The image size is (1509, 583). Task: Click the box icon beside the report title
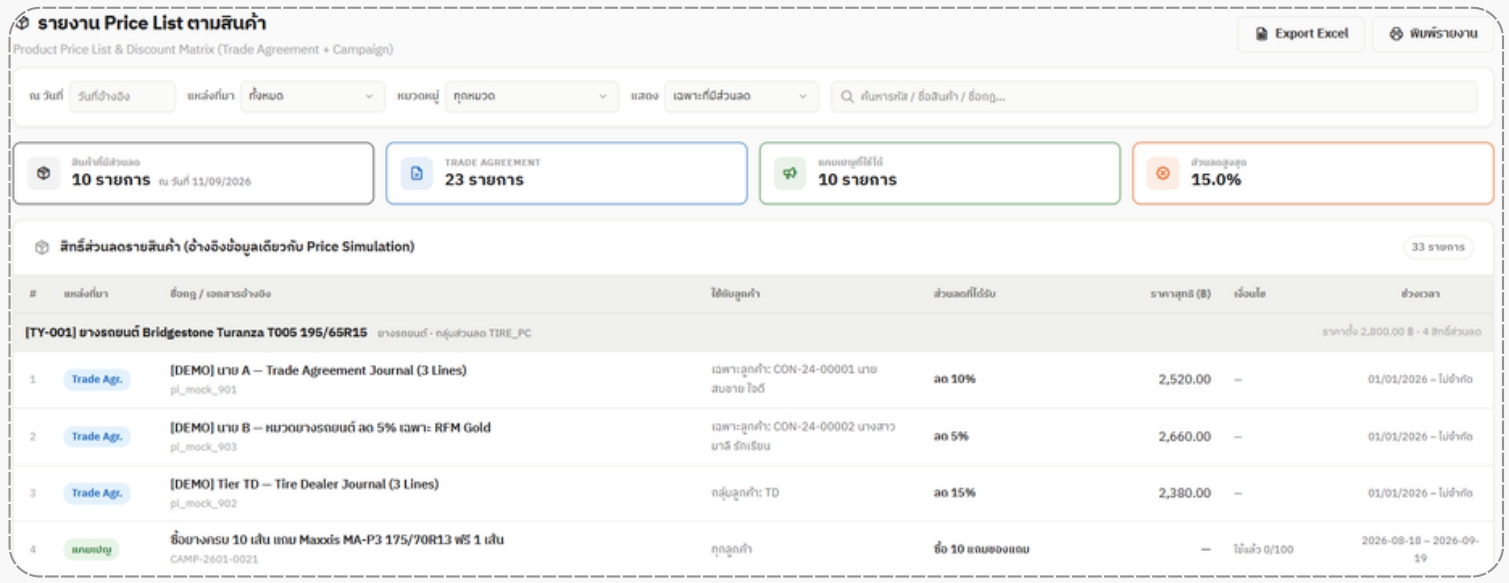(x=23, y=23)
